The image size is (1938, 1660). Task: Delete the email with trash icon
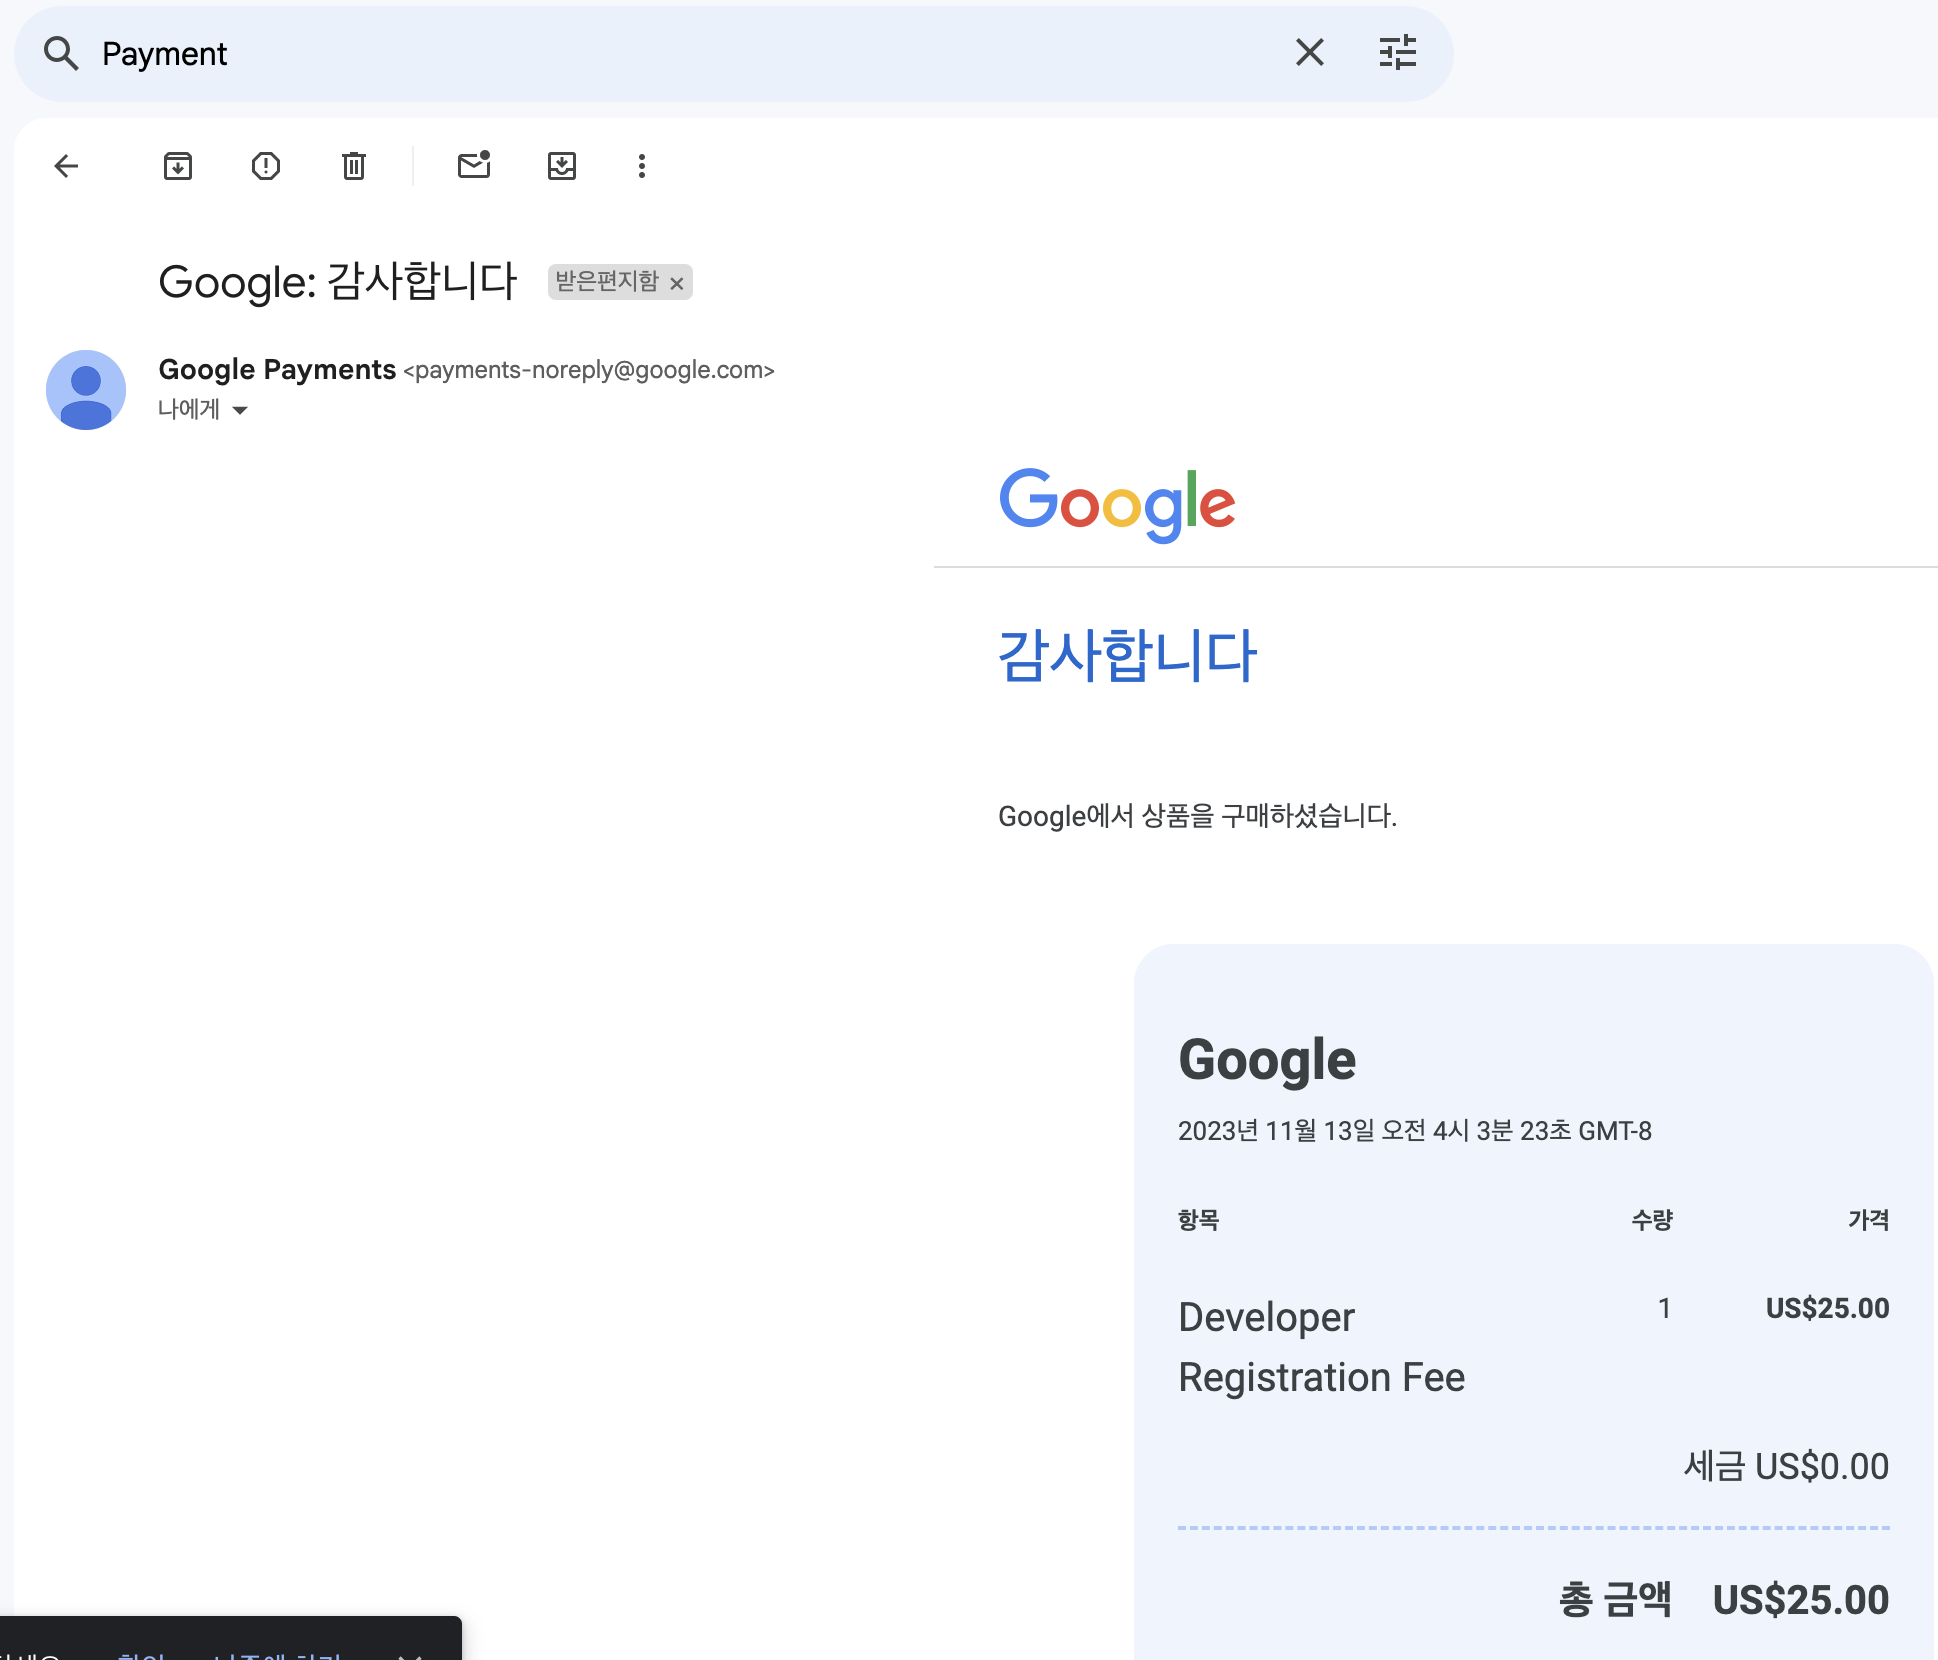click(x=354, y=166)
